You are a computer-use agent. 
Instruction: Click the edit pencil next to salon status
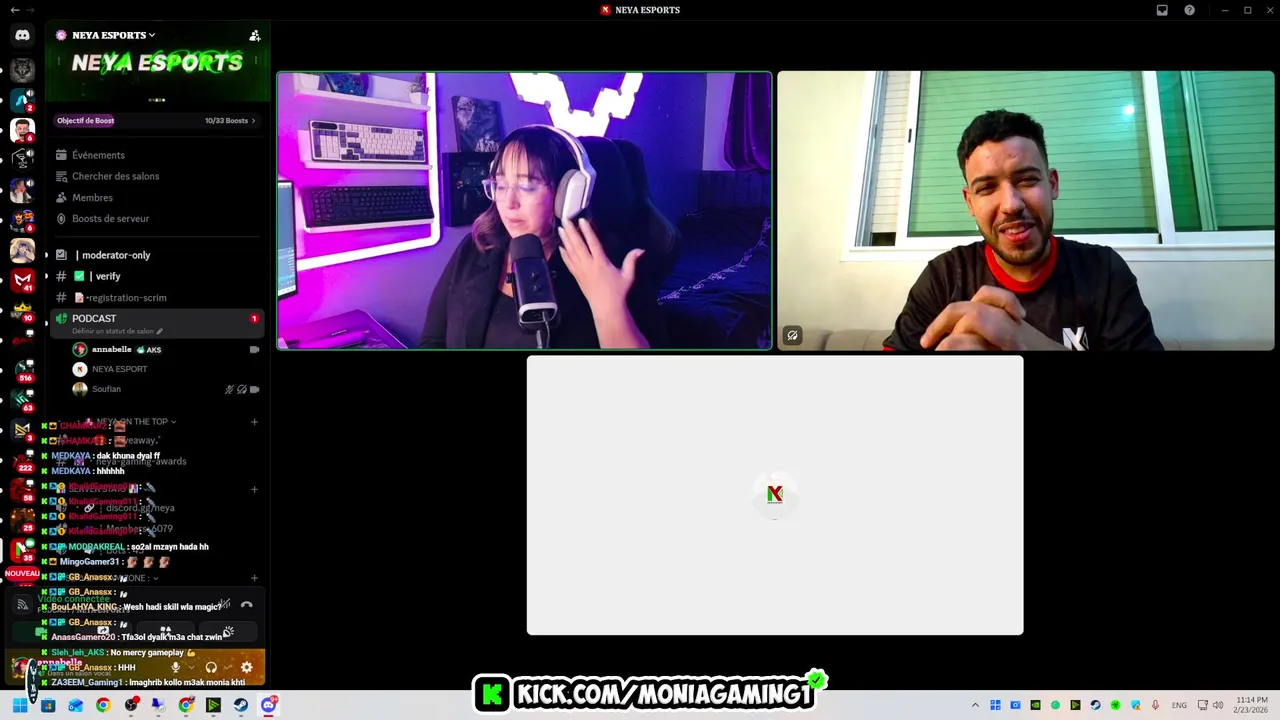click(x=159, y=331)
